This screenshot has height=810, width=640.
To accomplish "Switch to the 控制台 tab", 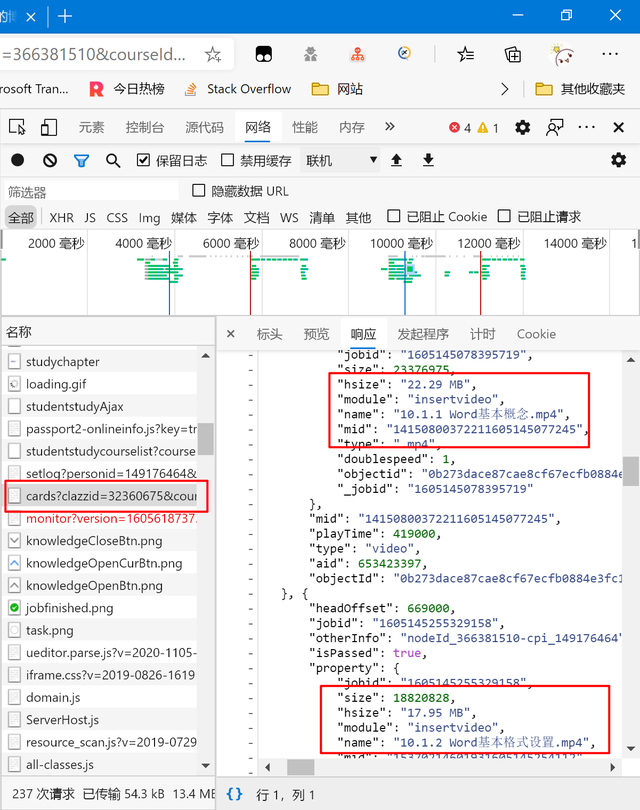I will click(145, 127).
